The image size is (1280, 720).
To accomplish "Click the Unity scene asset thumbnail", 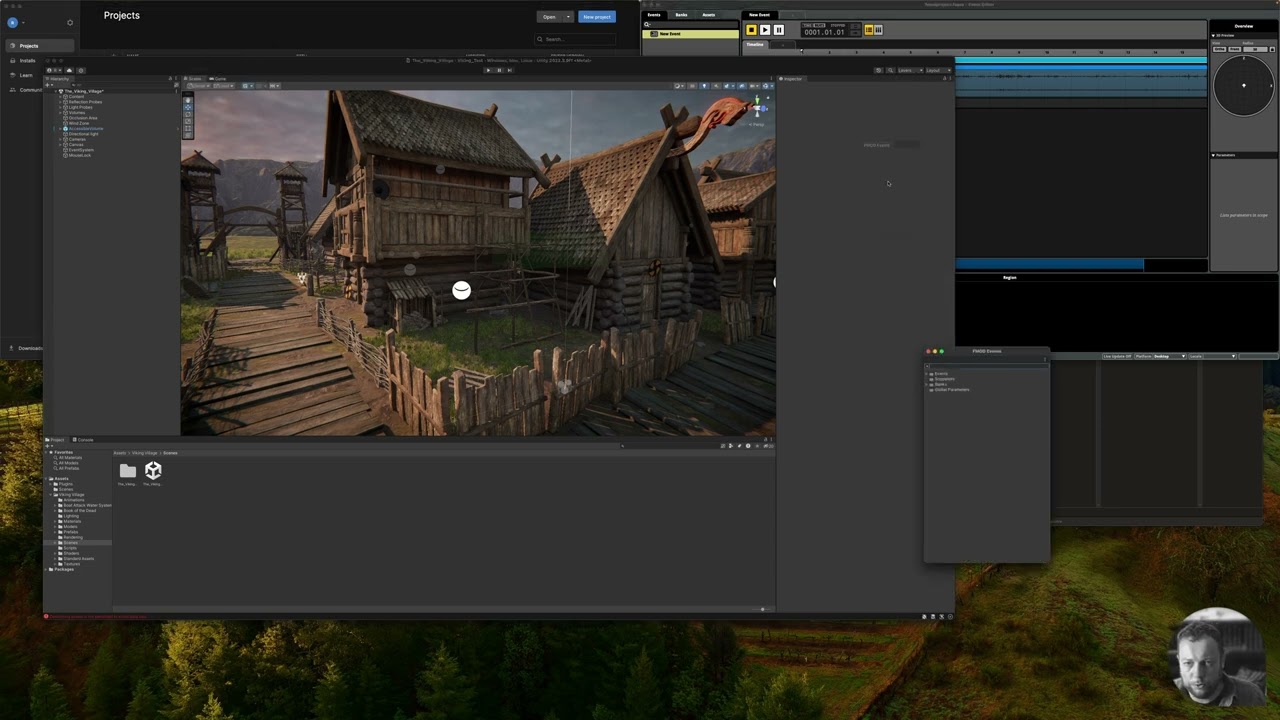I will pyautogui.click(x=153, y=470).
